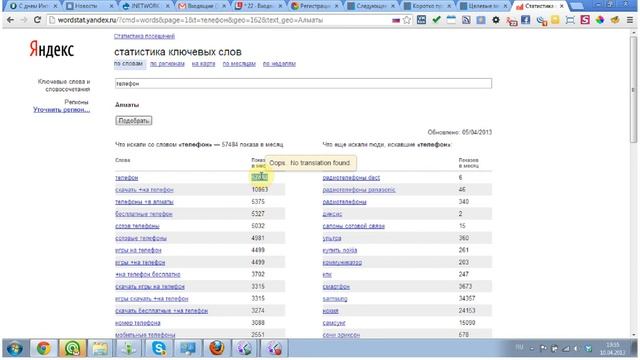Open the green download-arrow app in taskbar

[x=129, y=349]
